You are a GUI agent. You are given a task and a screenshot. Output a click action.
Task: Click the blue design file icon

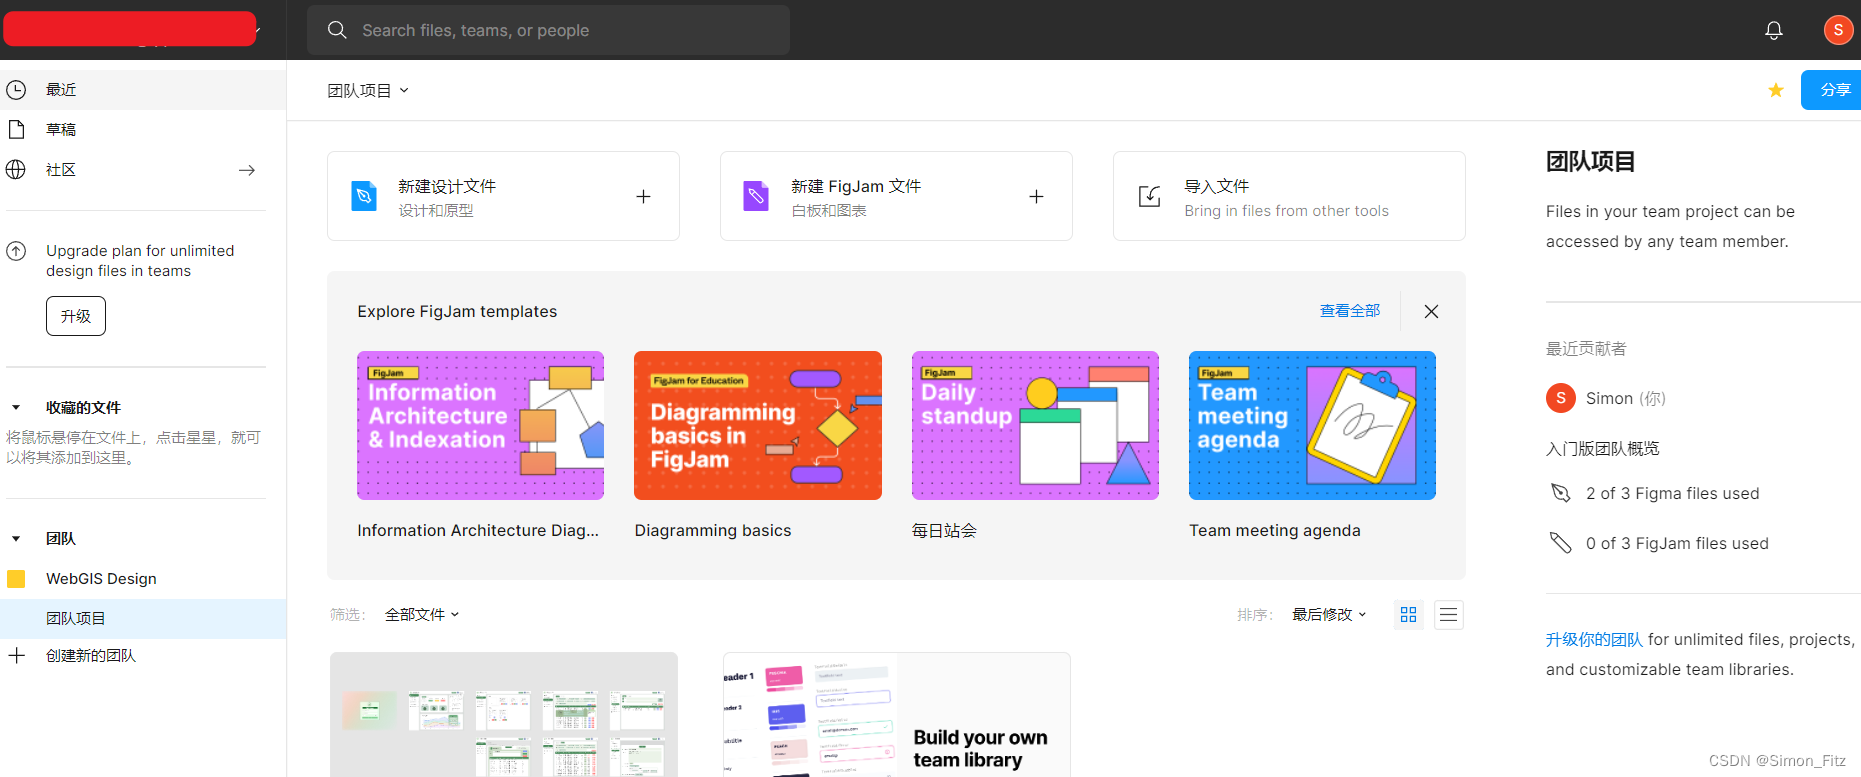tap(364, 196)
